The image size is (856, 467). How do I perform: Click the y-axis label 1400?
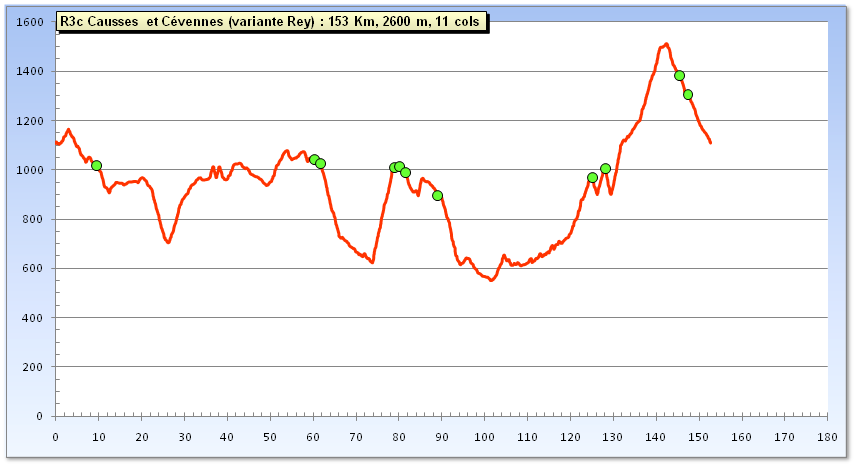pos(29,71)
